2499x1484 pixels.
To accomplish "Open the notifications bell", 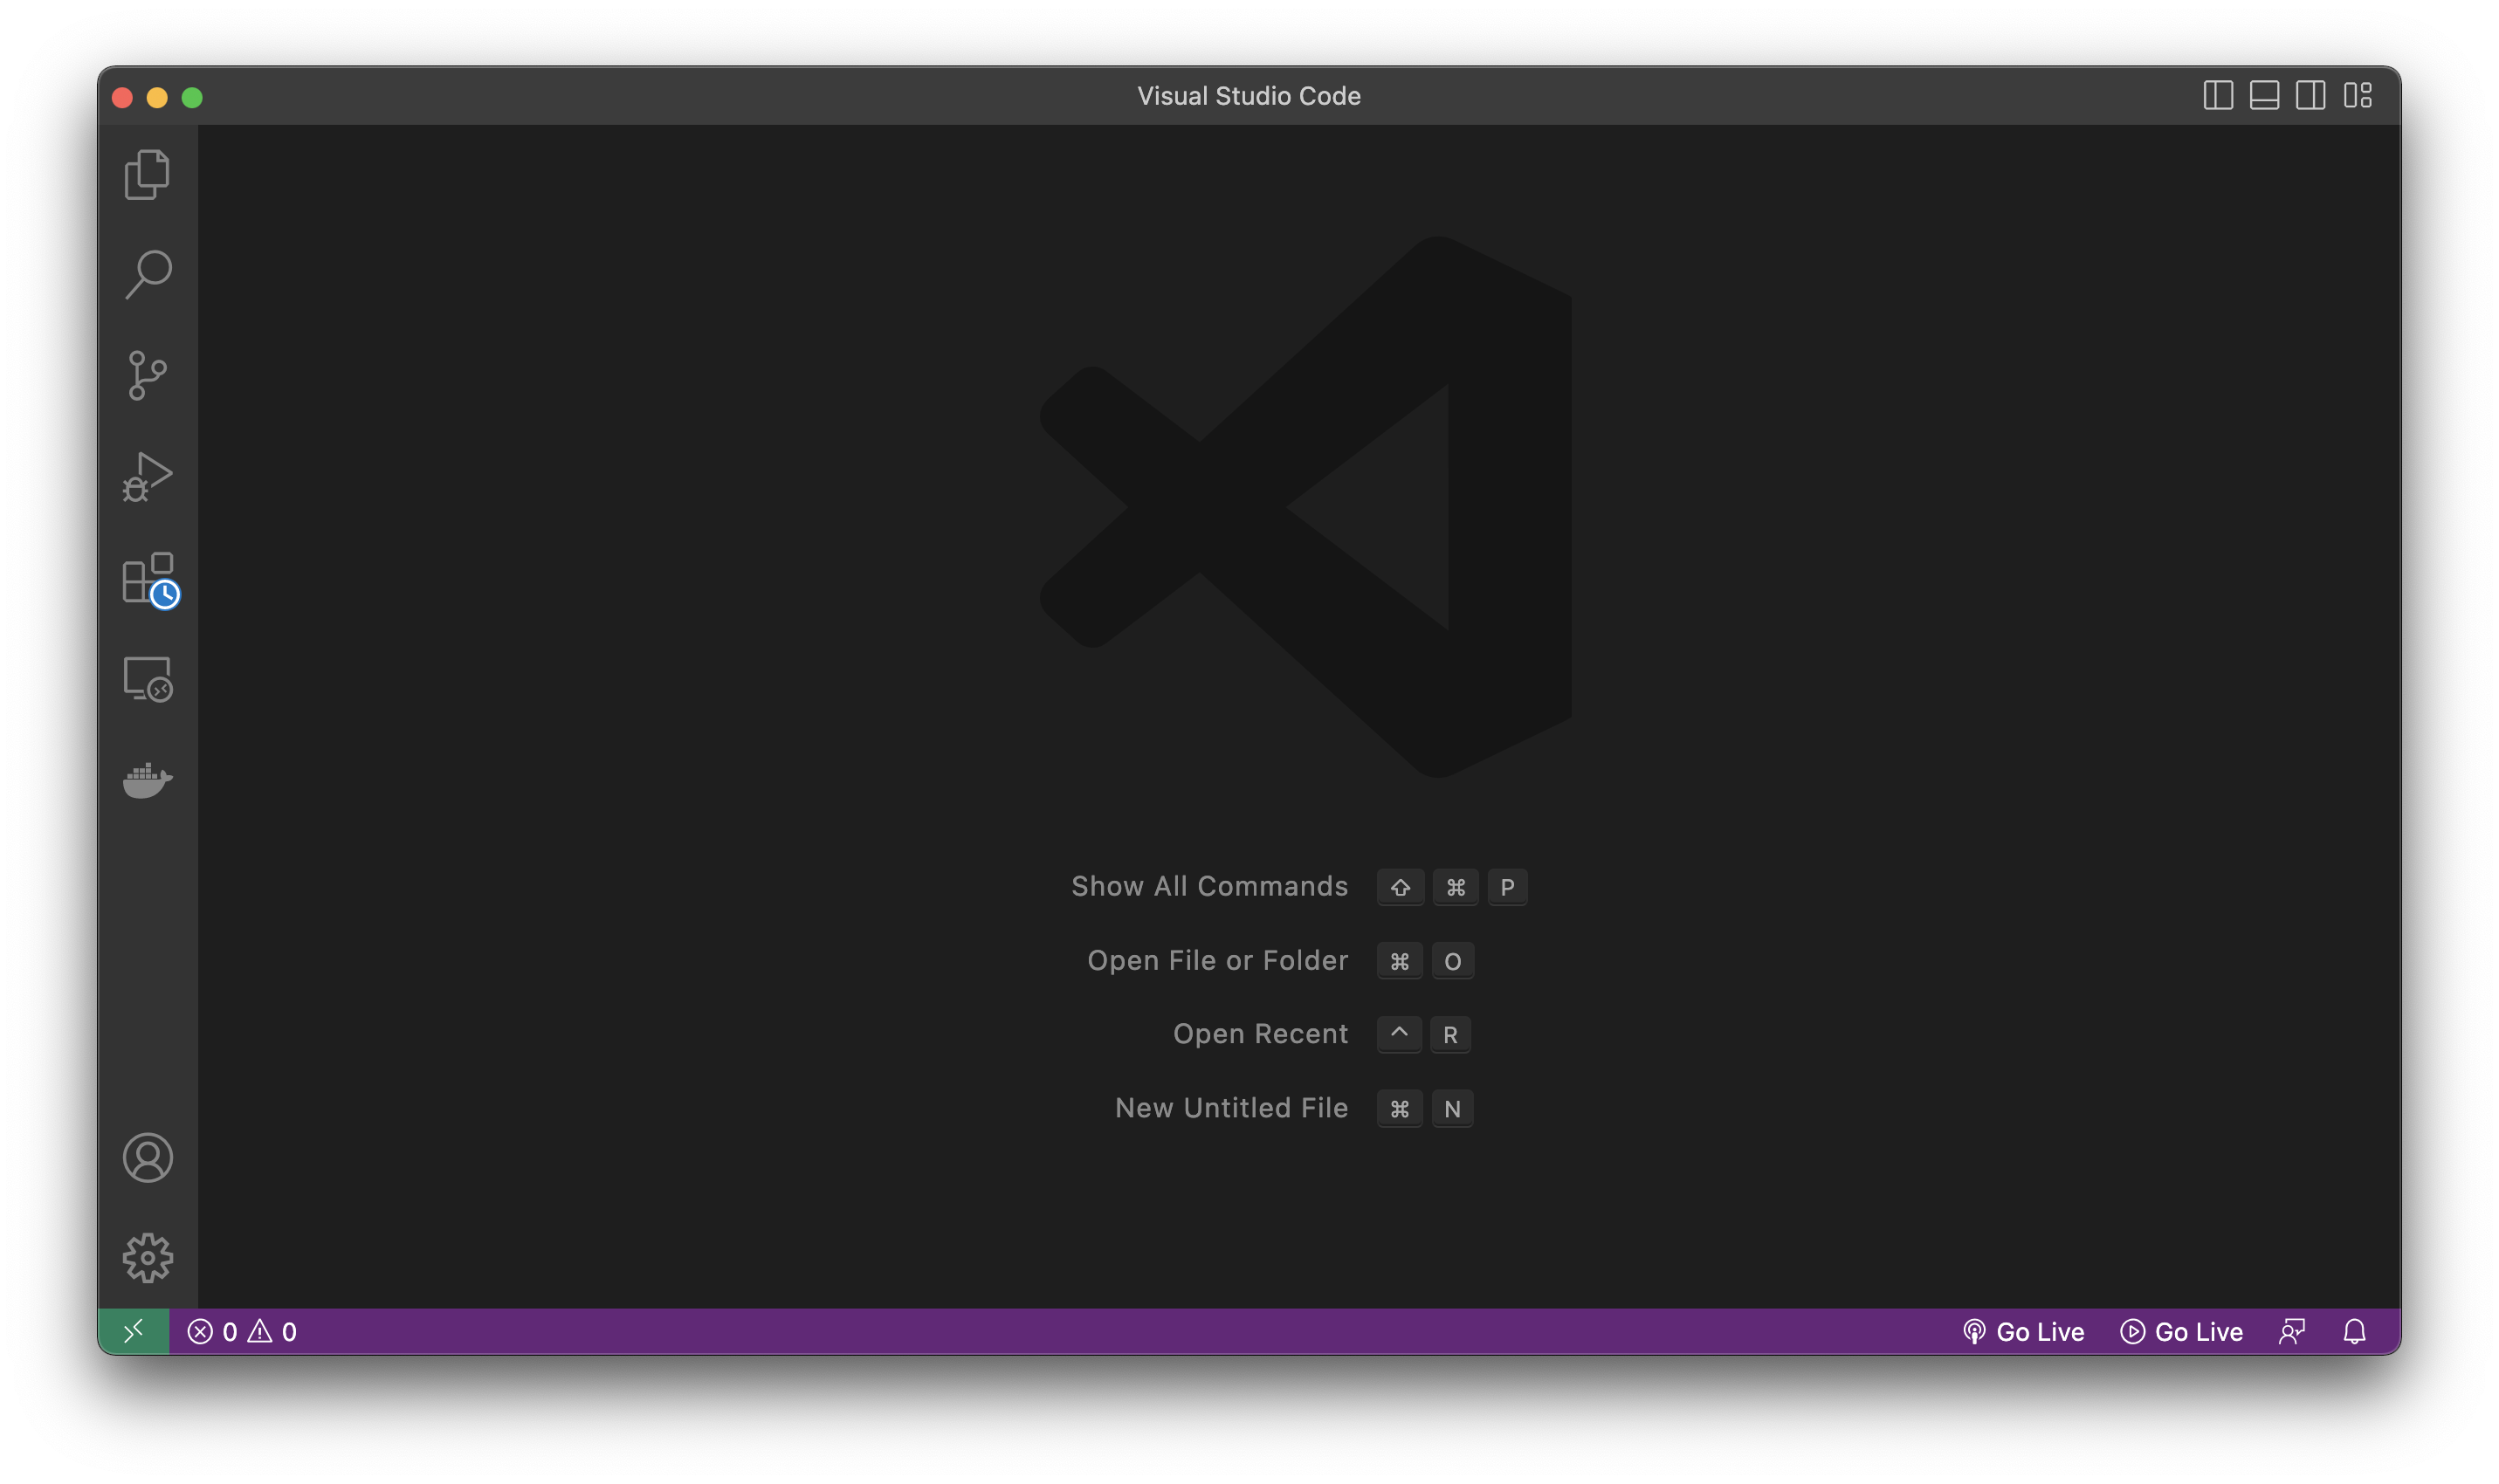I will pos(2354,1332).
